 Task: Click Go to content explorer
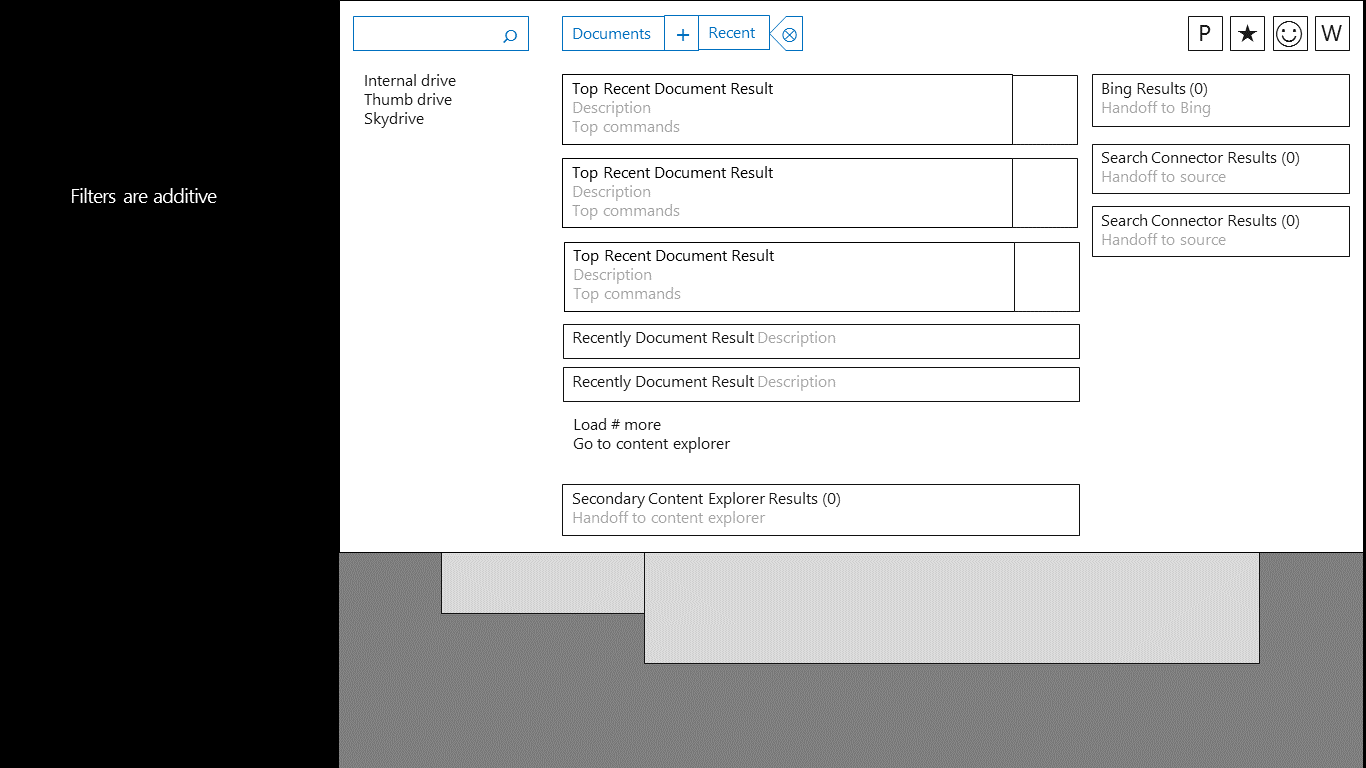click(x=652, y=444)
